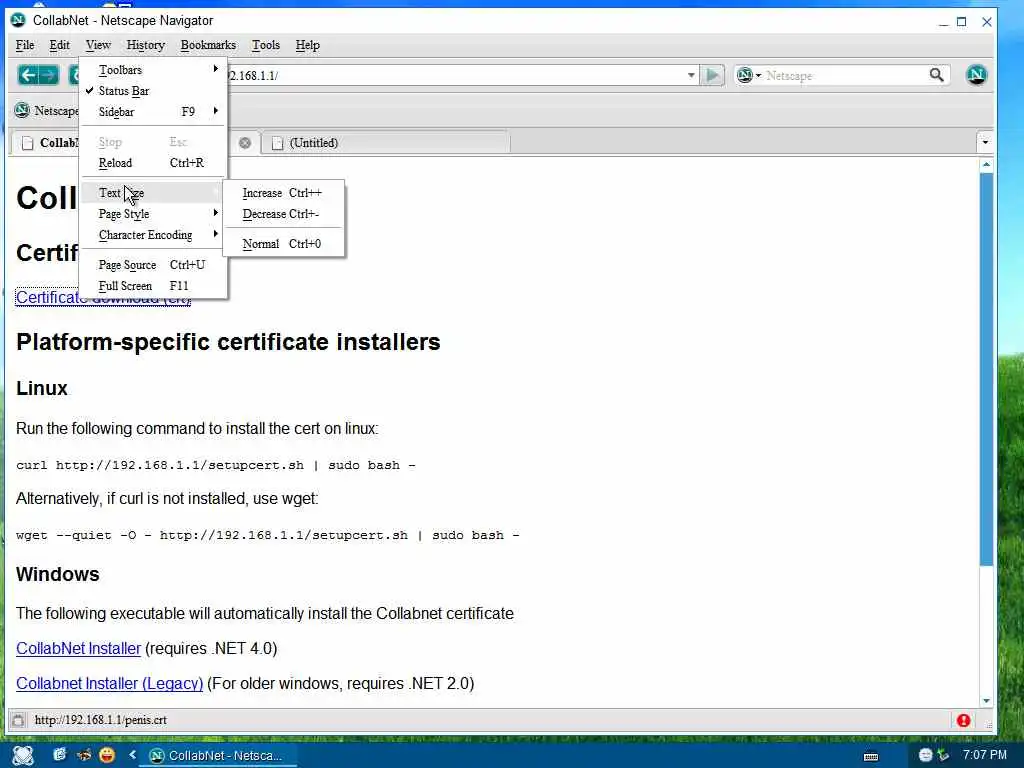Open the search engine selector dropdown arrow
The image size is (1024, 768).
tap(758, 76)
